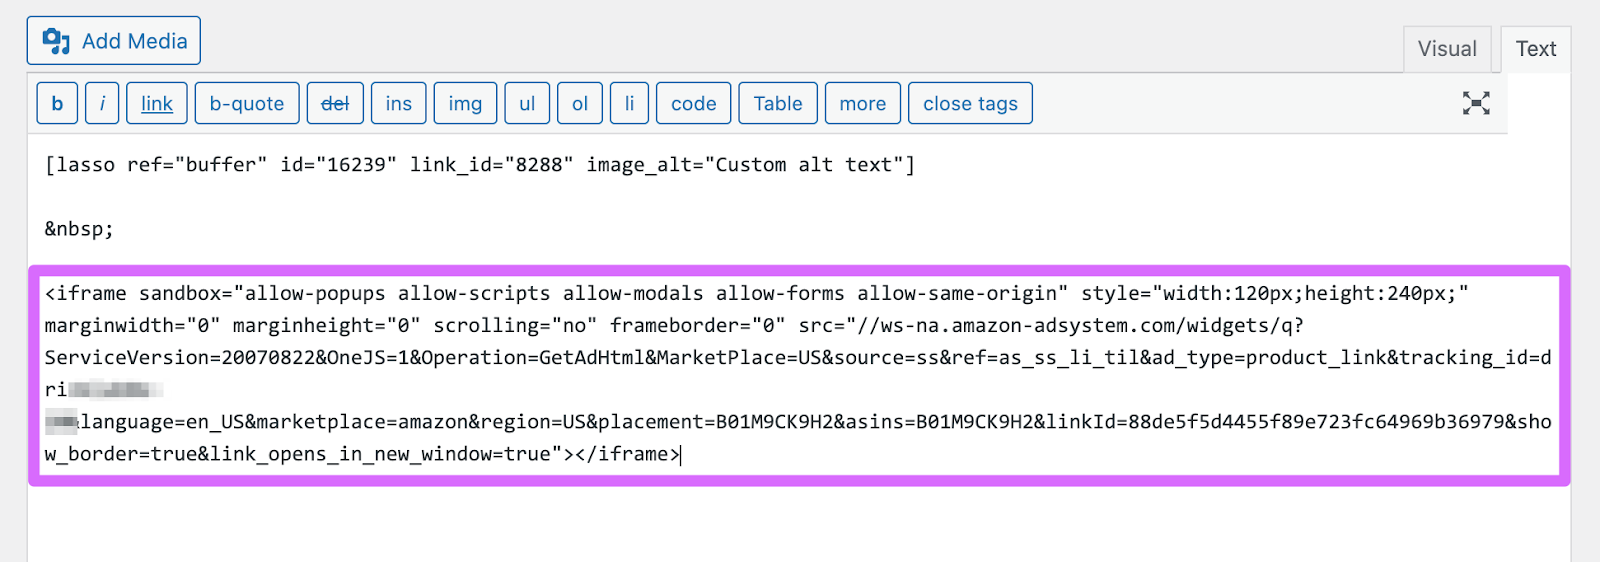Click the Add Media camera icon
This screenshot has width=1600, height=562.
[x=56, y=41]
